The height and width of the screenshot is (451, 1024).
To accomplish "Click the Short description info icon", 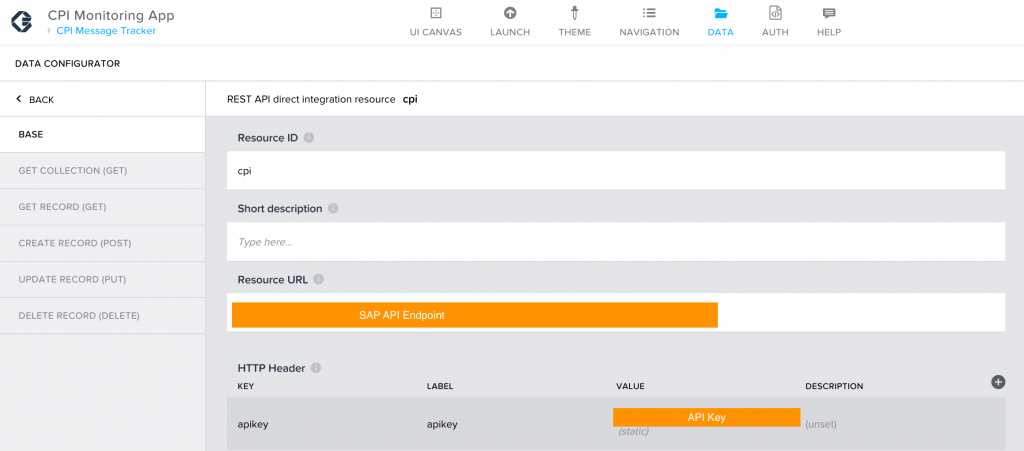I will click(332, 209).
